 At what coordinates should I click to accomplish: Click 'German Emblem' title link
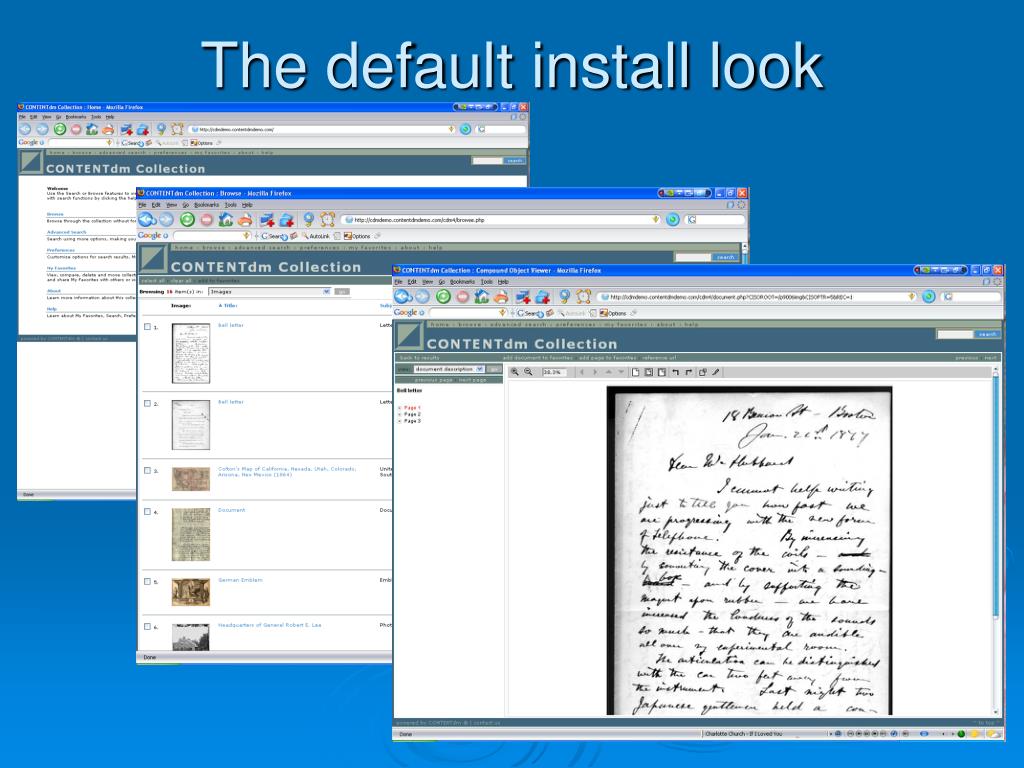(240, 580)
